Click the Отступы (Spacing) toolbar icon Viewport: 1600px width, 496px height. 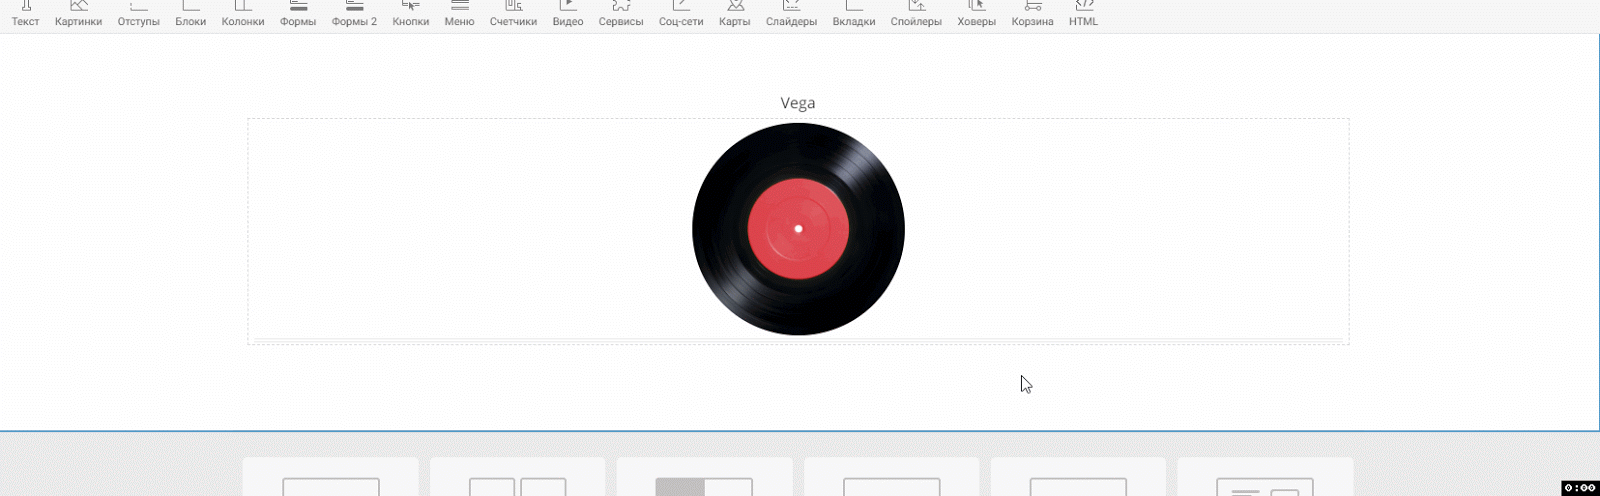138,14
